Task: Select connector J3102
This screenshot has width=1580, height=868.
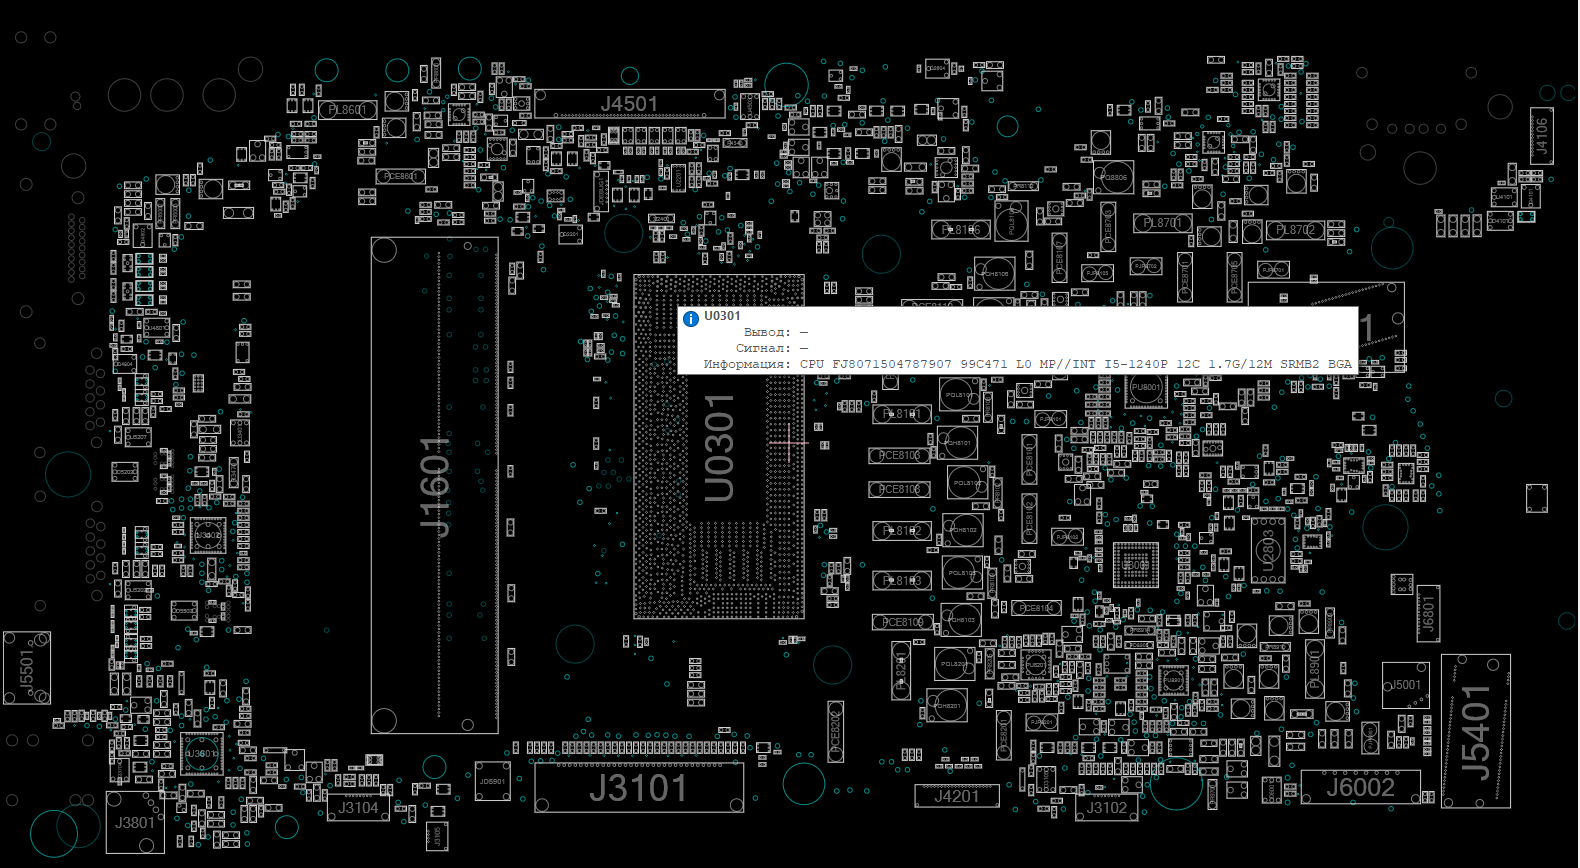Action: [1107, 808]
